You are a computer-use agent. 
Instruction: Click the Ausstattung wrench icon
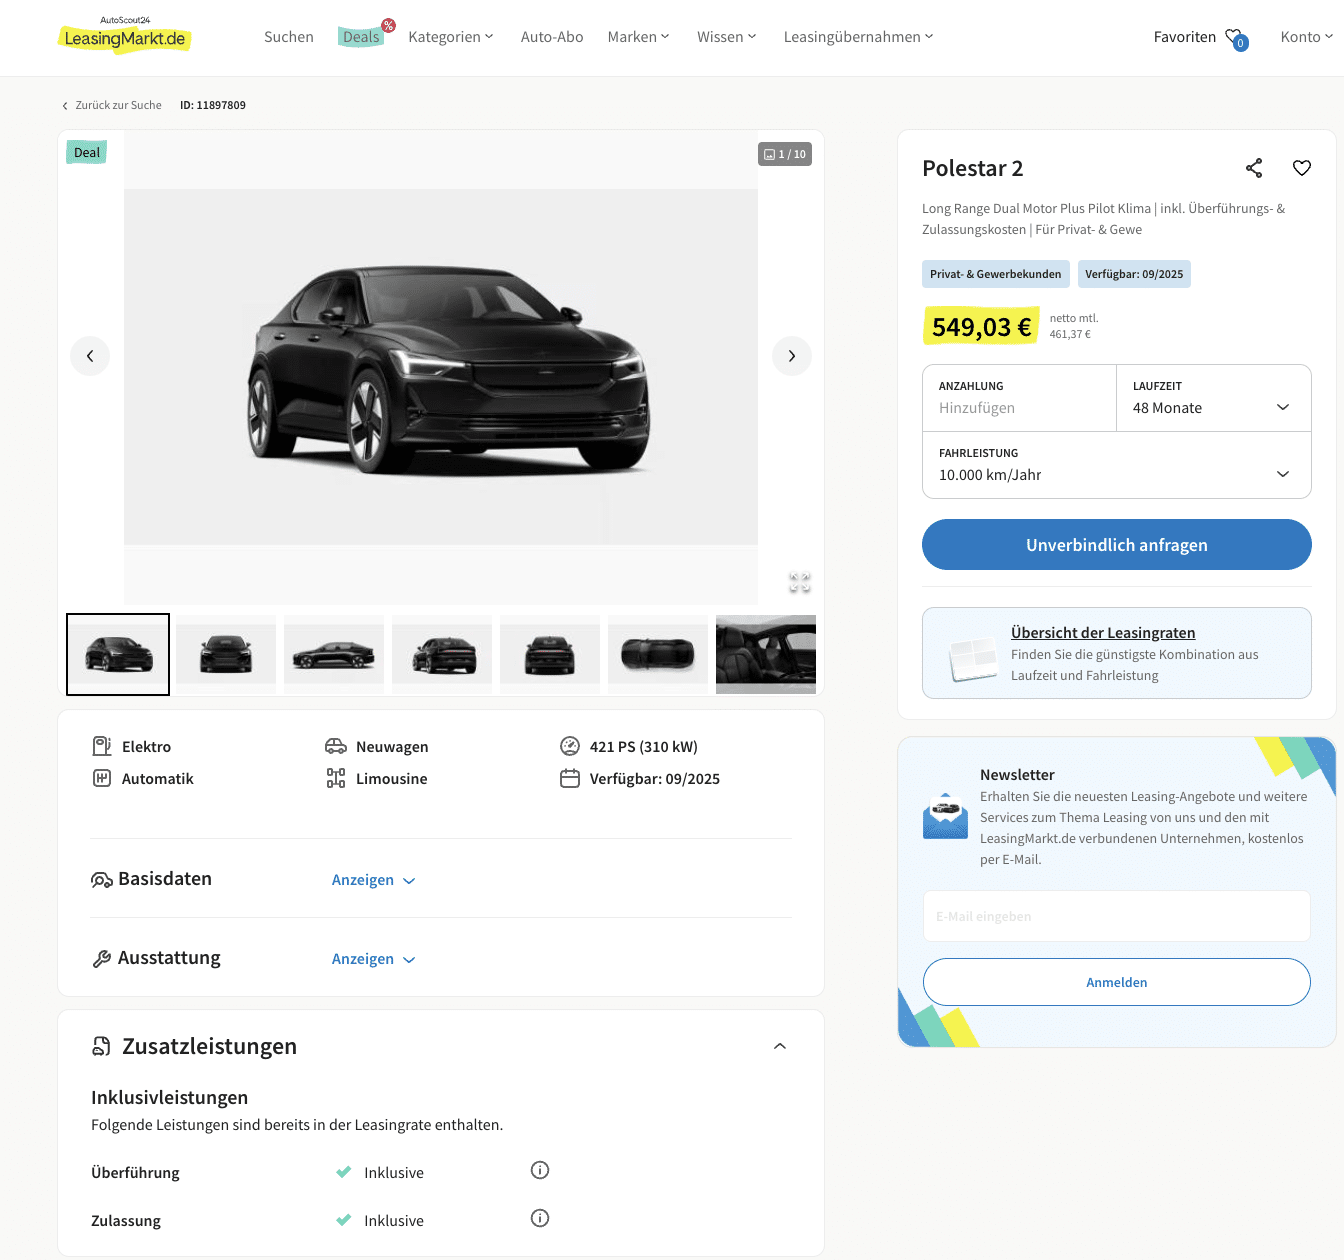tap(102, 959)
